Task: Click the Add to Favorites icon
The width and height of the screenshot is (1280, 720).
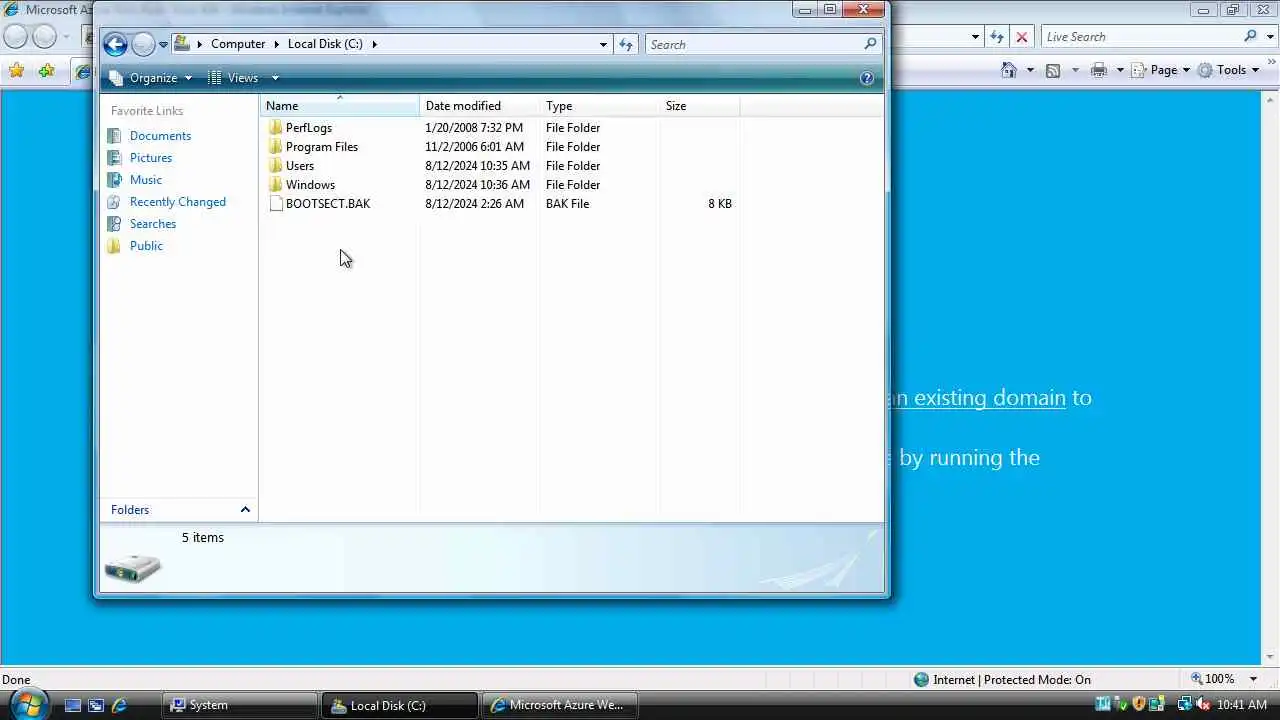Action: pyautogui.click(x=47, y=70)
